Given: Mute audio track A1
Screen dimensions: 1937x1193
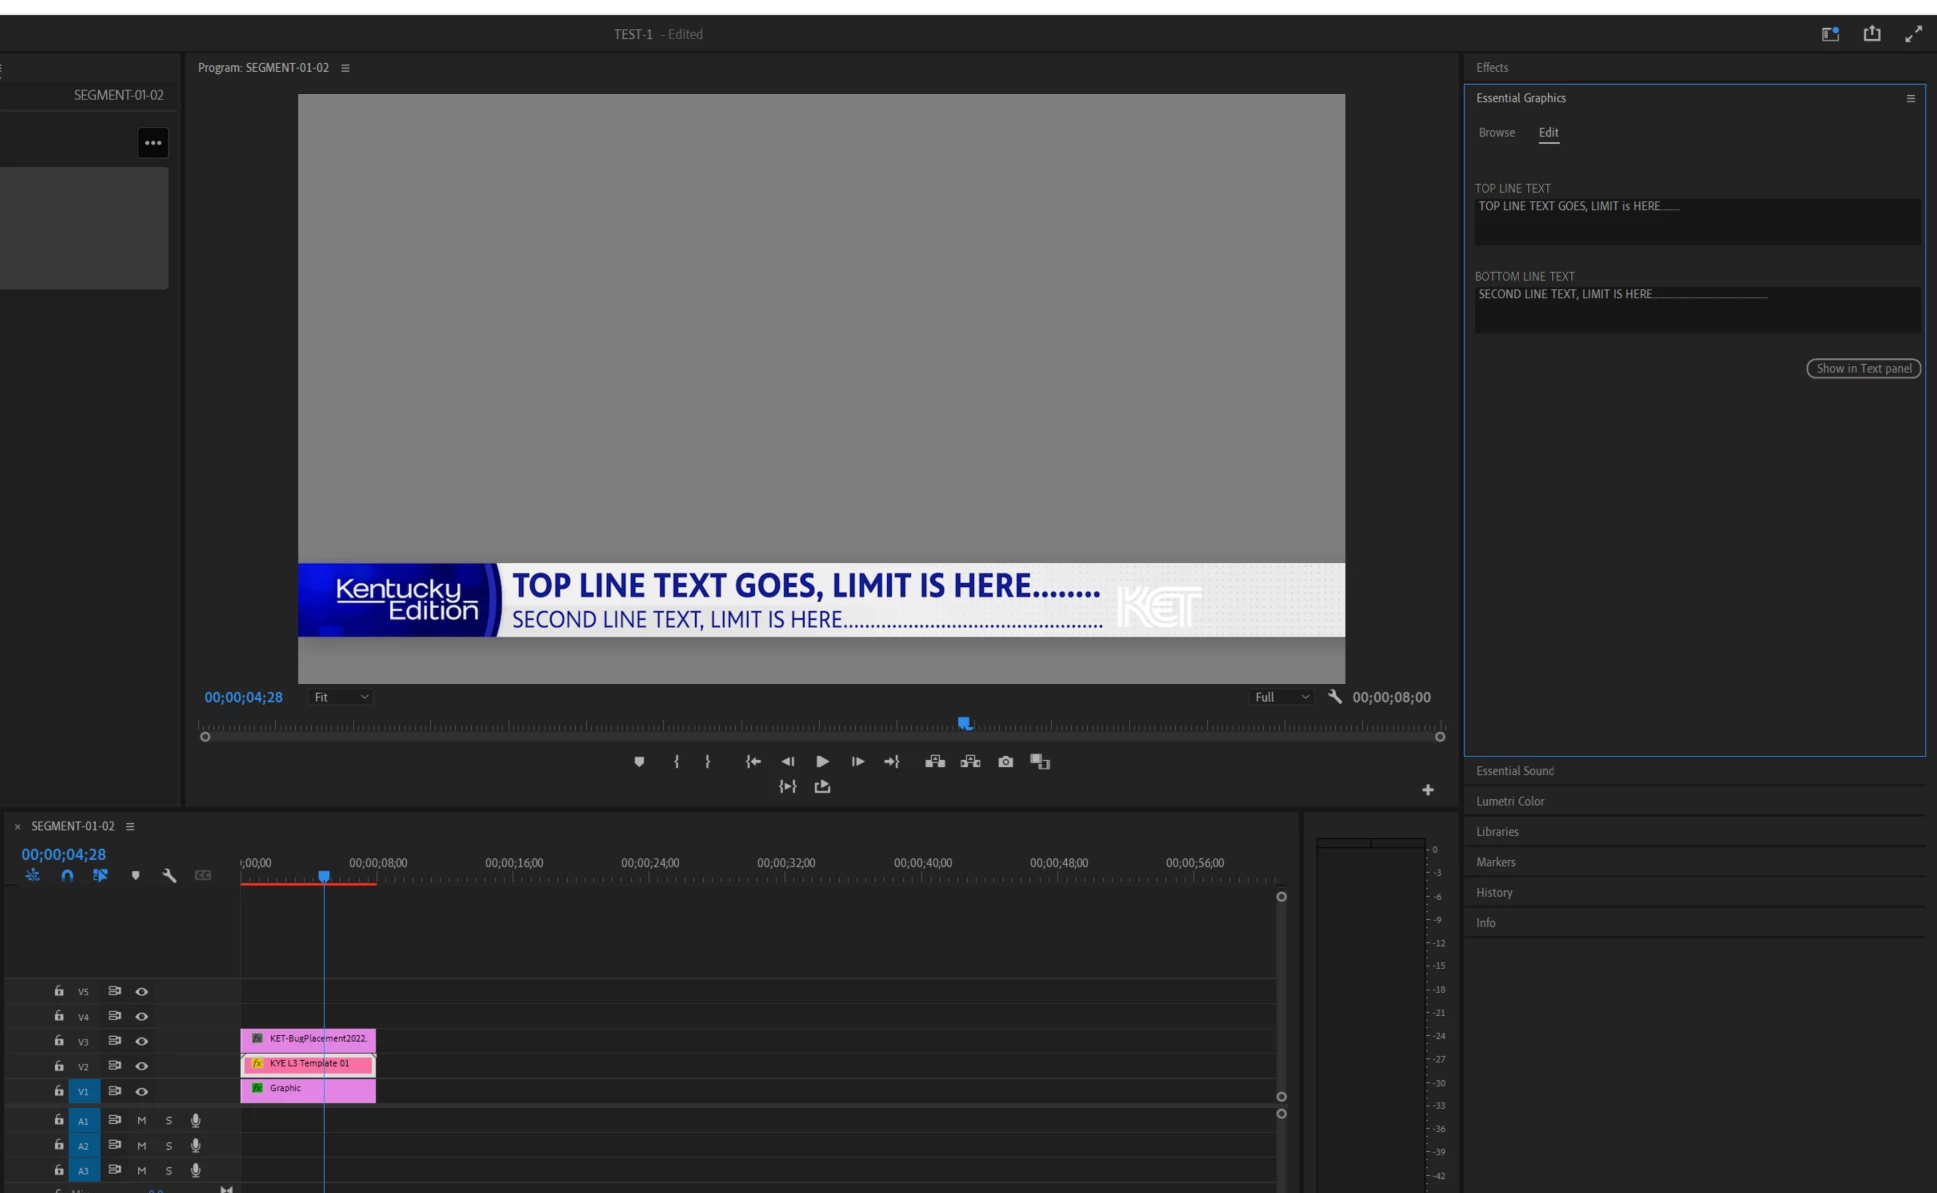Looking at the screenshot, I should click(142, 1120).
